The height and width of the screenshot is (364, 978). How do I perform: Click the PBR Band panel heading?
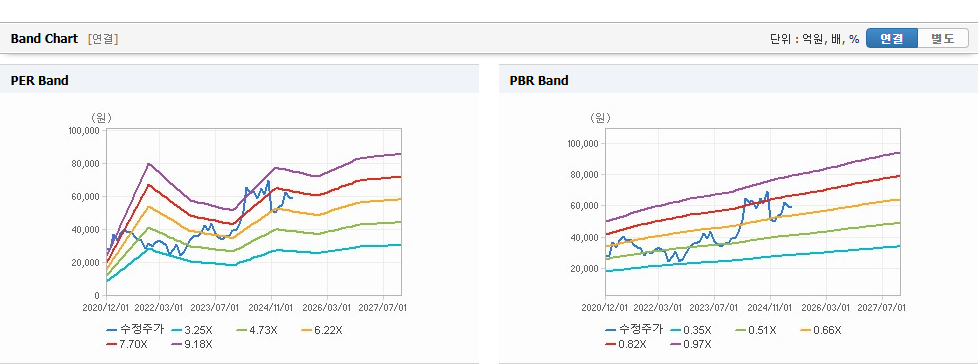tap(539, 80)
